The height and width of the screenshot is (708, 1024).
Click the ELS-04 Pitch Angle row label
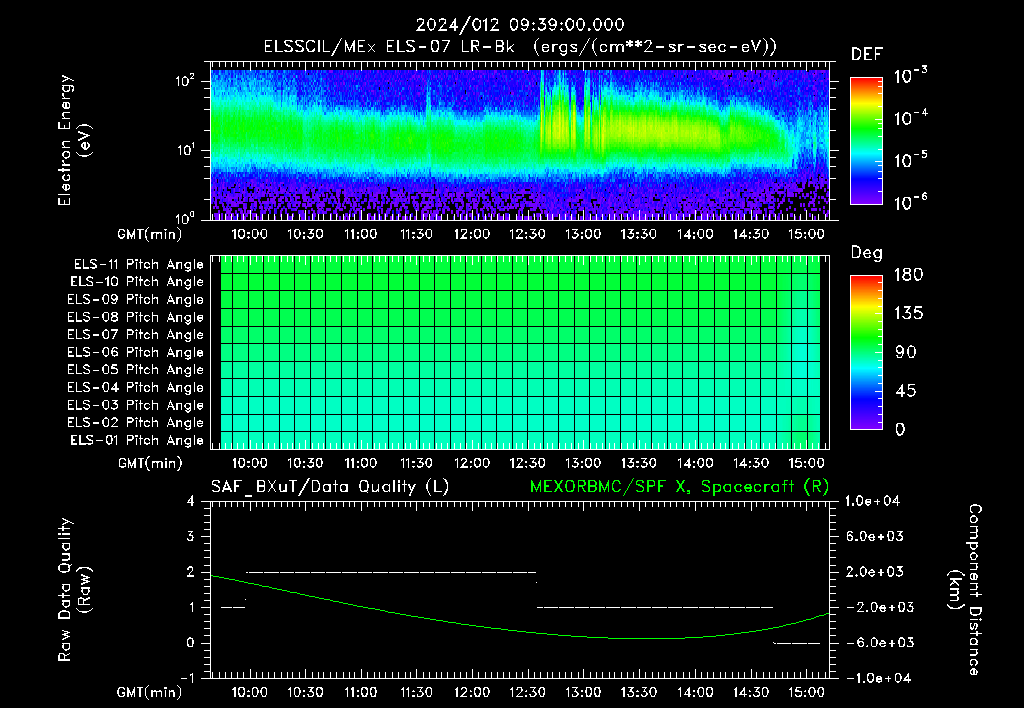[135, 387]
